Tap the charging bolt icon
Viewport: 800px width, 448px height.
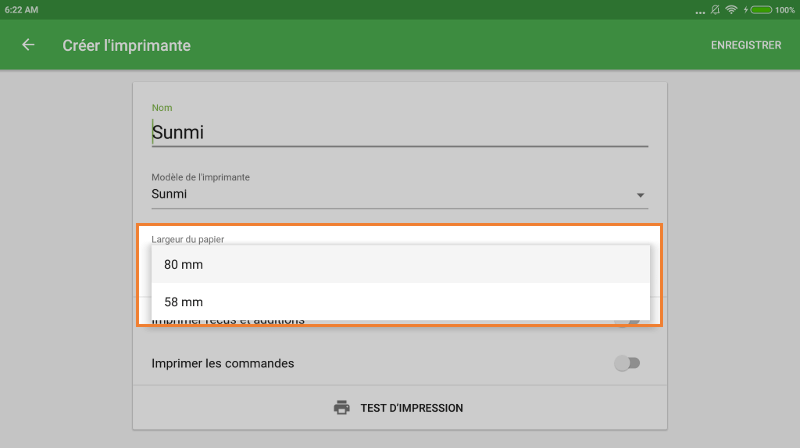[x=746, y=9]
